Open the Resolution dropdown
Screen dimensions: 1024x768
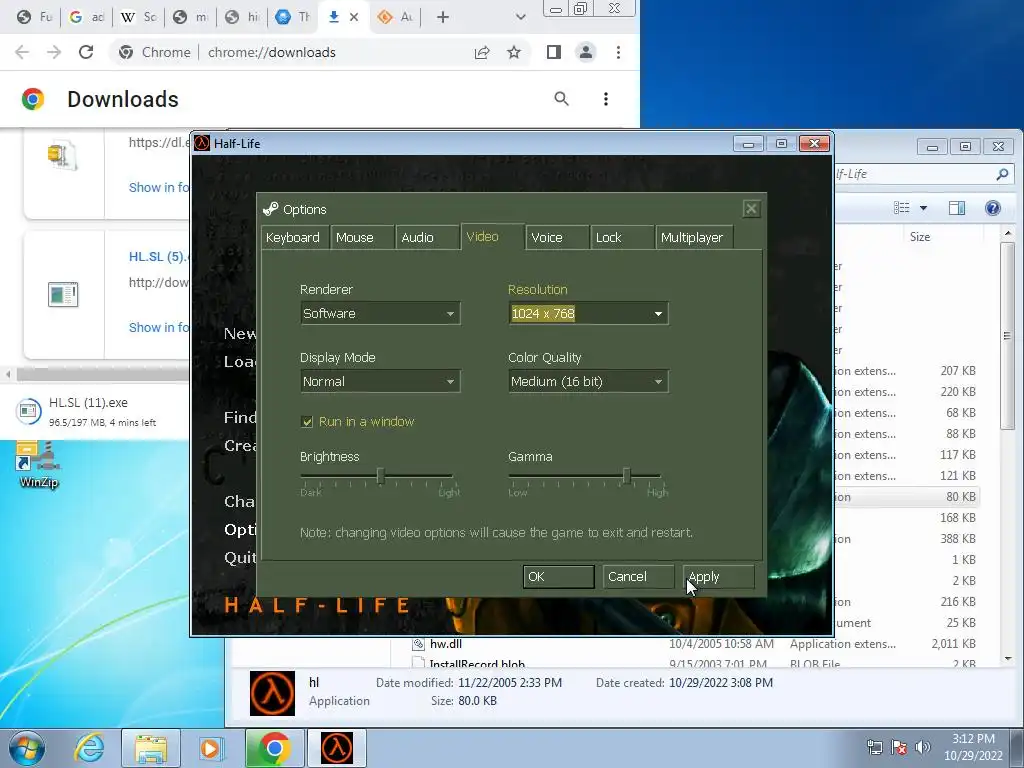point(588,313)
